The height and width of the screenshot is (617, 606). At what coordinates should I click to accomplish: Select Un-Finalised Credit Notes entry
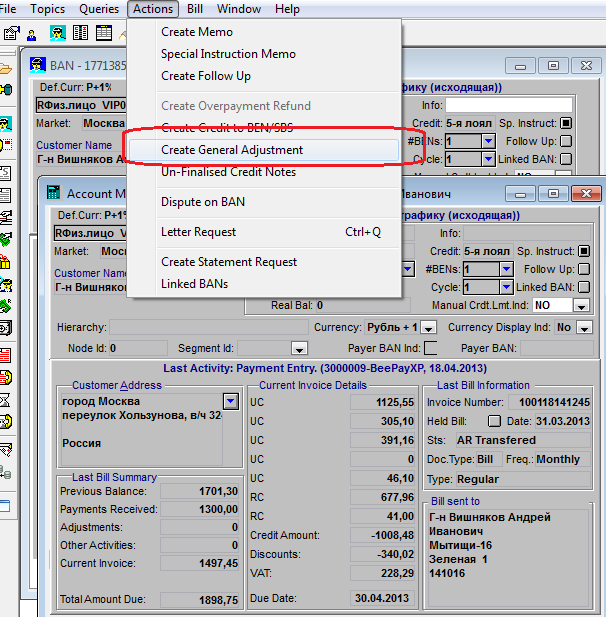point(229,172)
